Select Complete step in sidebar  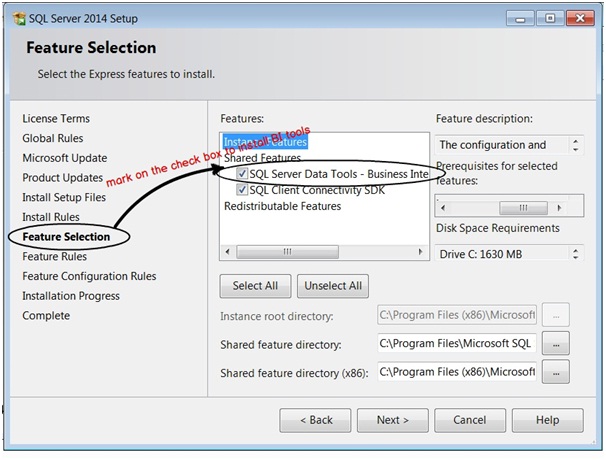tap(46, 315)
